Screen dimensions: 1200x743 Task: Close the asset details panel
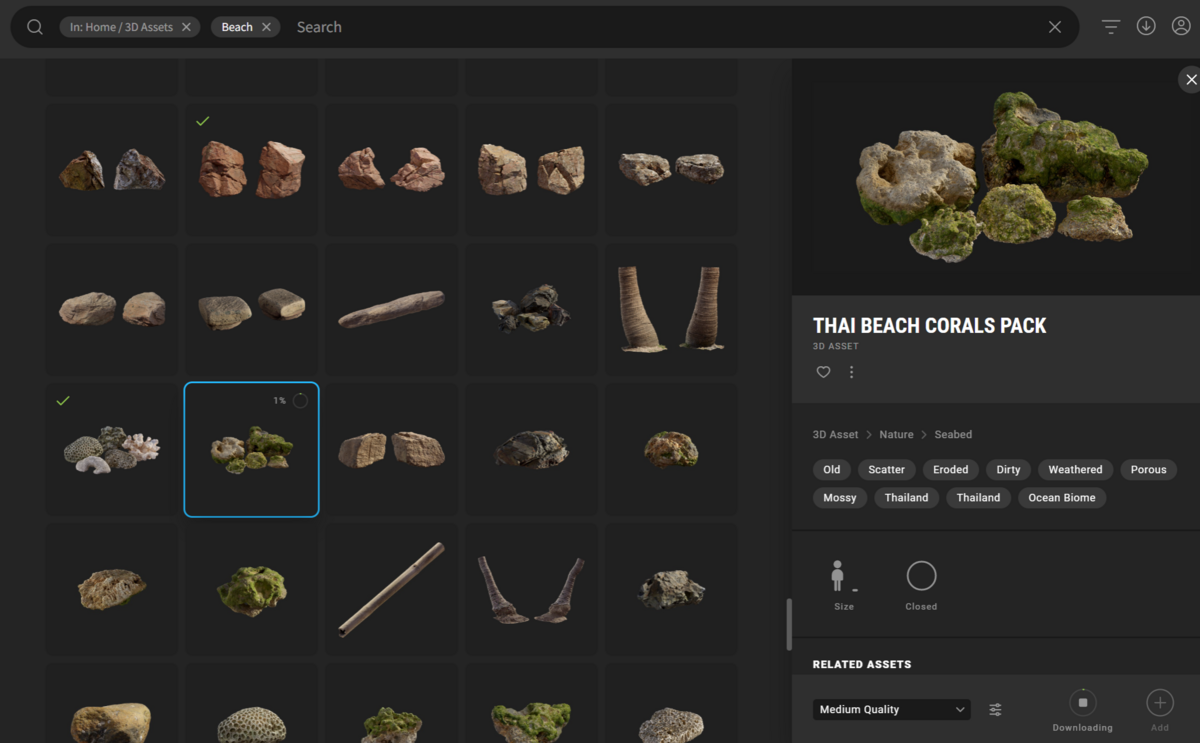(x=1190, y=79)
